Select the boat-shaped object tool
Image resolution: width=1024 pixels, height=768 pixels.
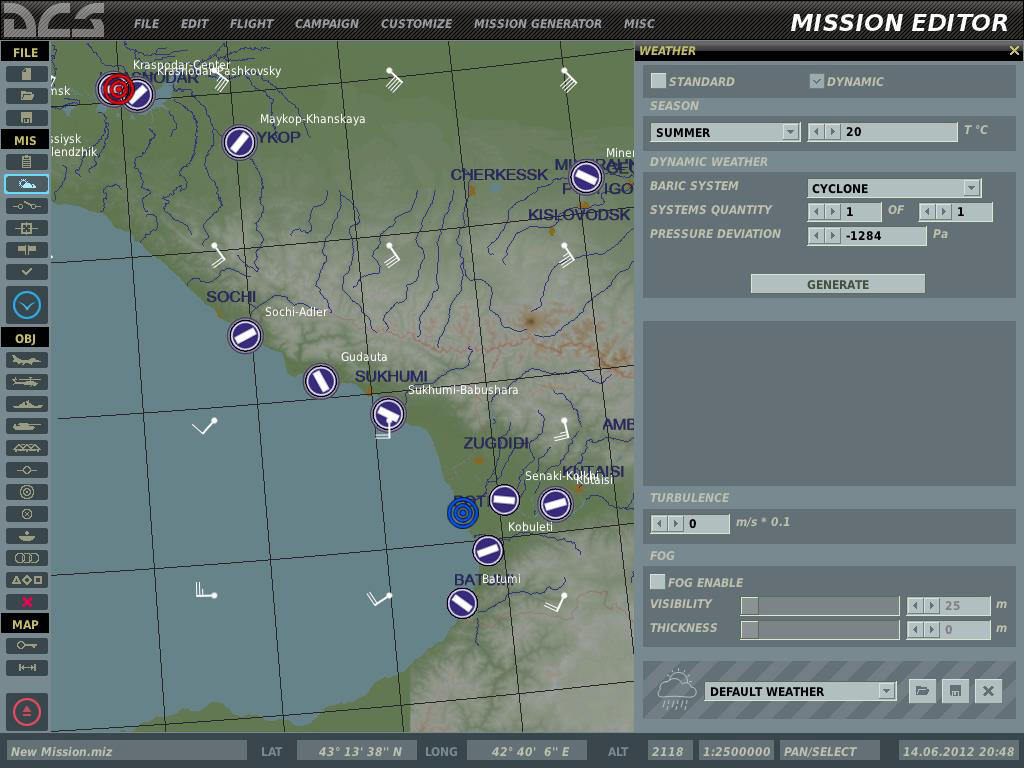(x=26, y=536)
